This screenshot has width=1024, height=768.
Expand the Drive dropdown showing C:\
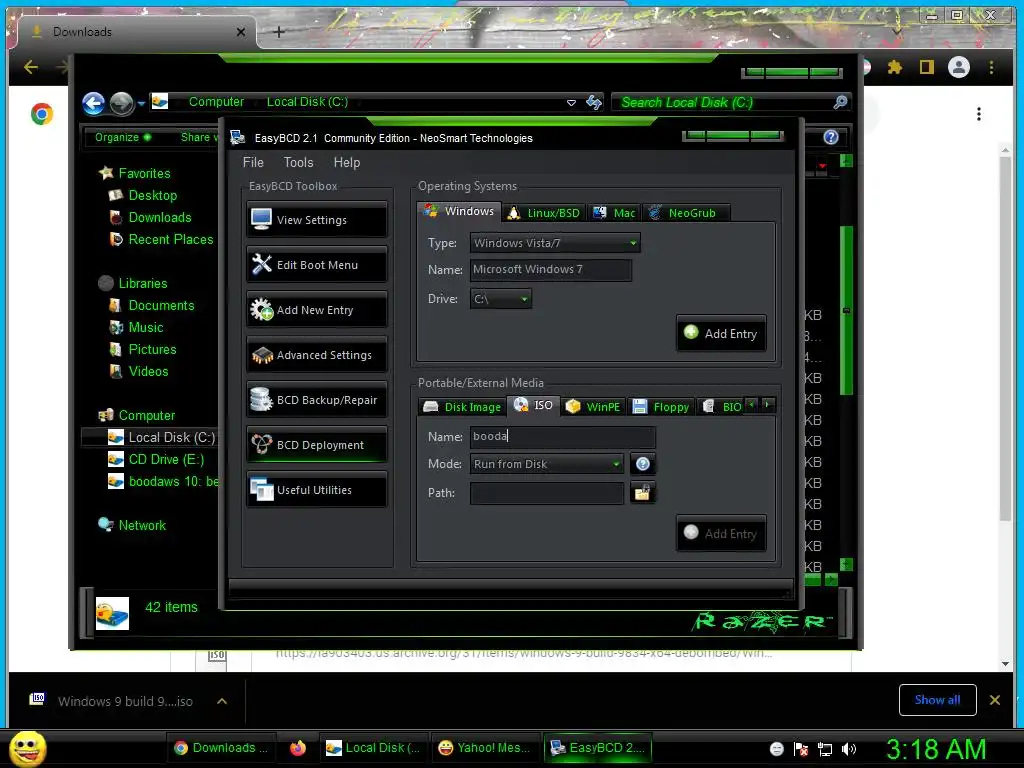[x=500, y=298]
